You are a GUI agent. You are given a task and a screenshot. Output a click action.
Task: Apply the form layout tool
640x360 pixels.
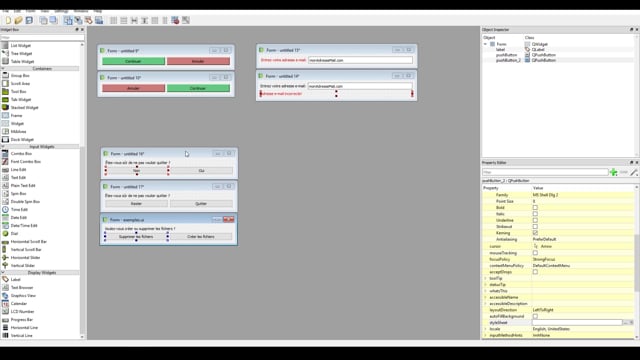click(165, 20)
